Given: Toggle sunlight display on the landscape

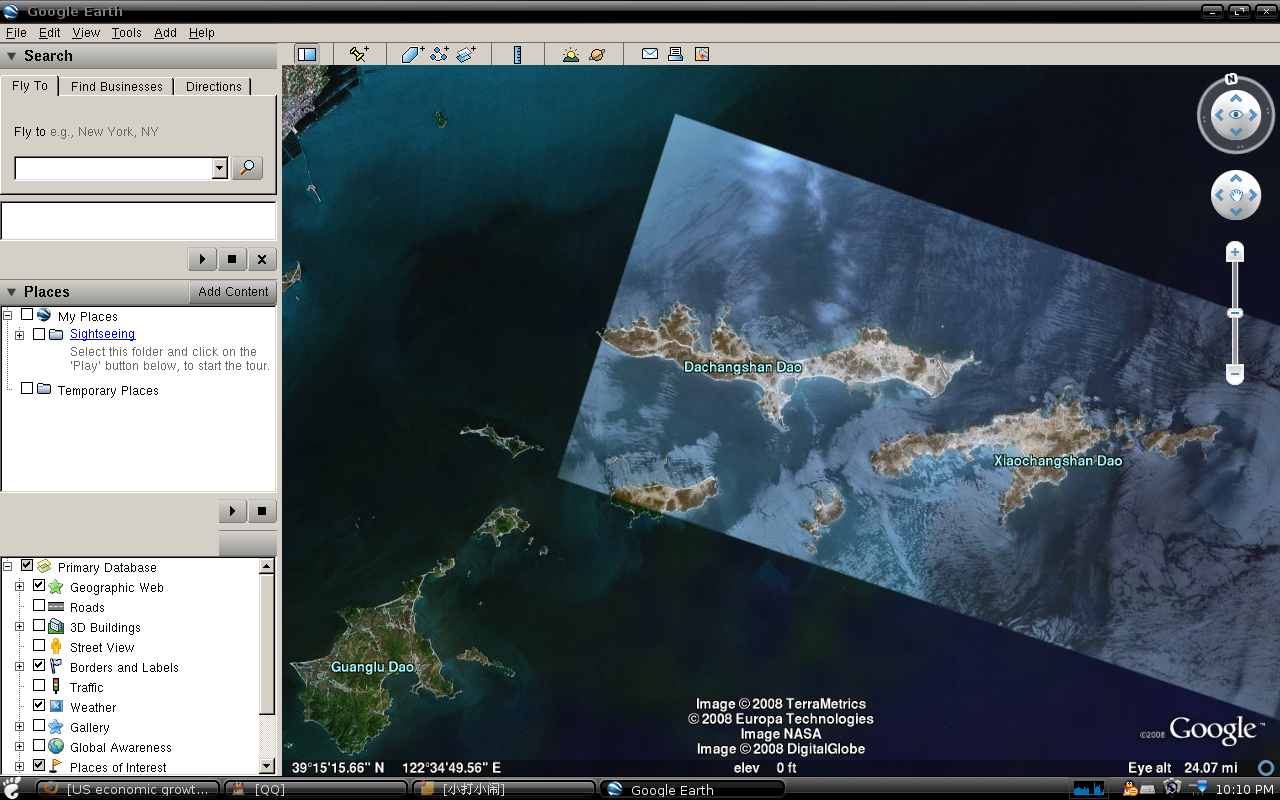Looking at the screenshot, I should pyautogui.click(x=570, y=55).
